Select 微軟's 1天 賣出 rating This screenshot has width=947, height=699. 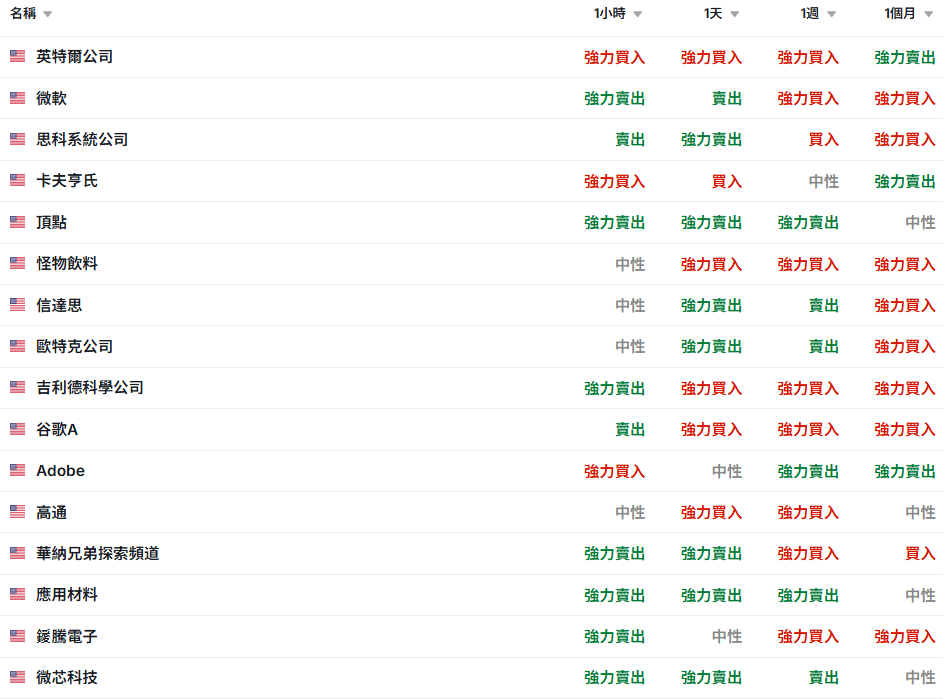(x=727, y=98)
